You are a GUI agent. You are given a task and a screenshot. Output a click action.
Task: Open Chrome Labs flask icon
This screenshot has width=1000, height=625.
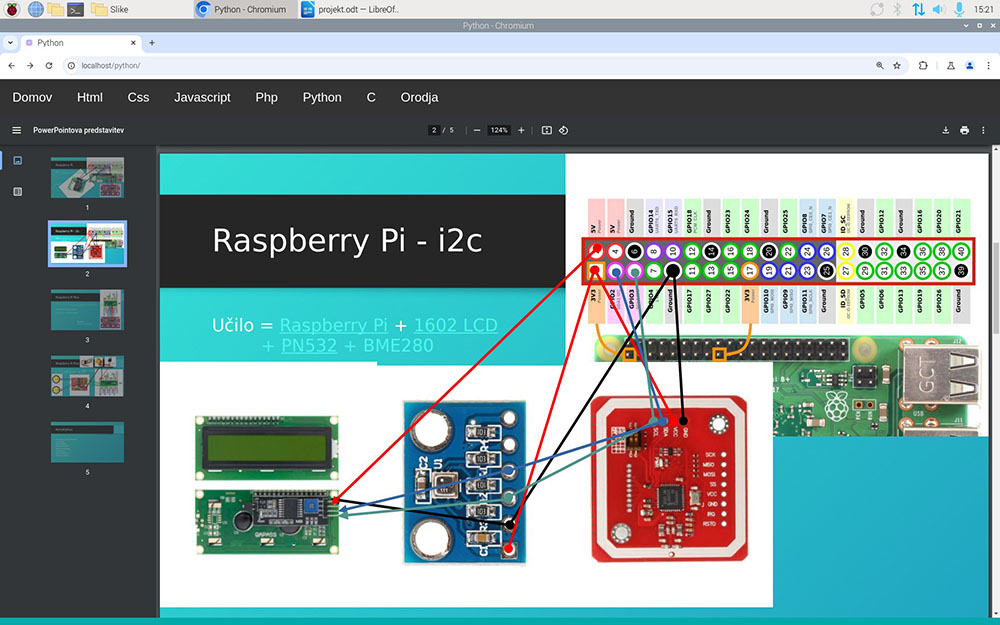950,65
